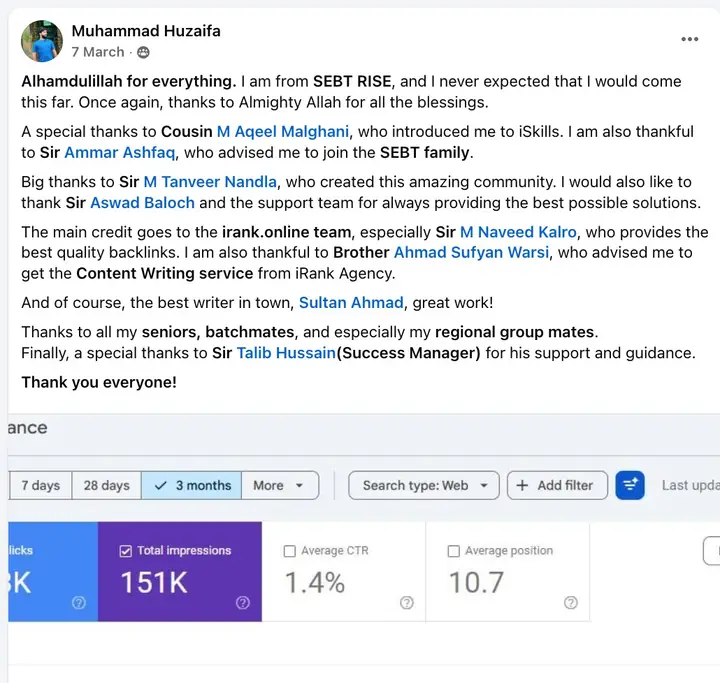Screen dimensions: 720x683
Task: Click the 1.4% average CTR value
Action: click(315, 583)
